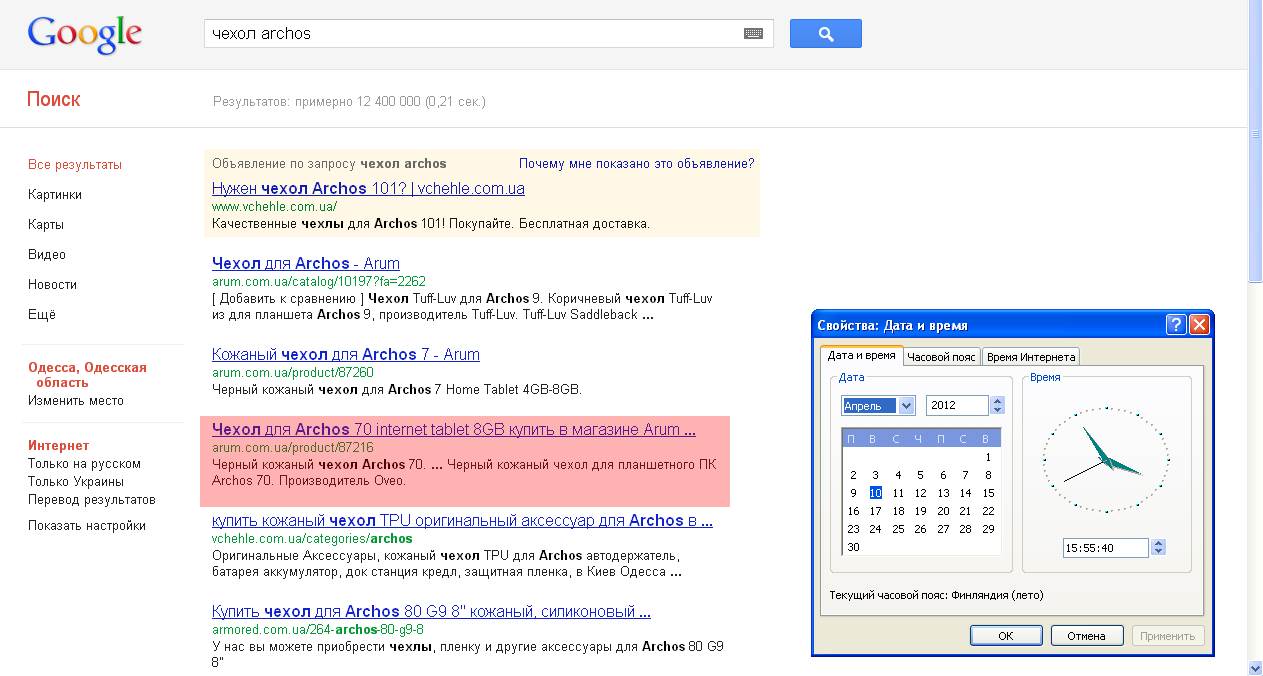Increase time with up spinner arrow

tap(1159, 543)
